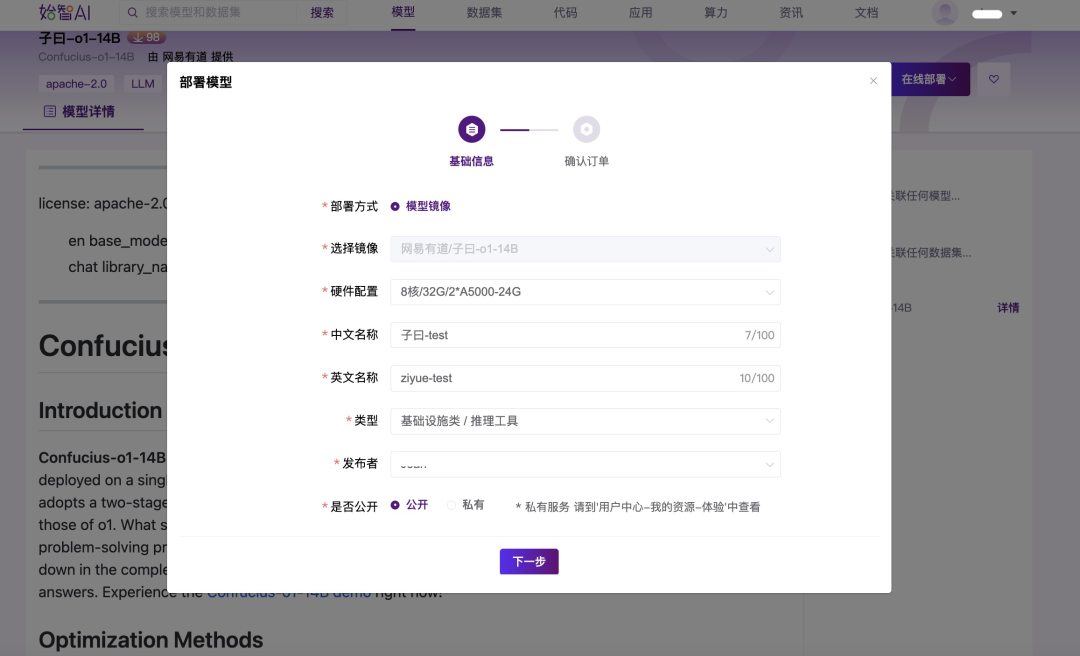Click the 模型详情 tab icon
Image resolution: width=1080 pixels, height=656 pixels.
(x=50, y=111)
